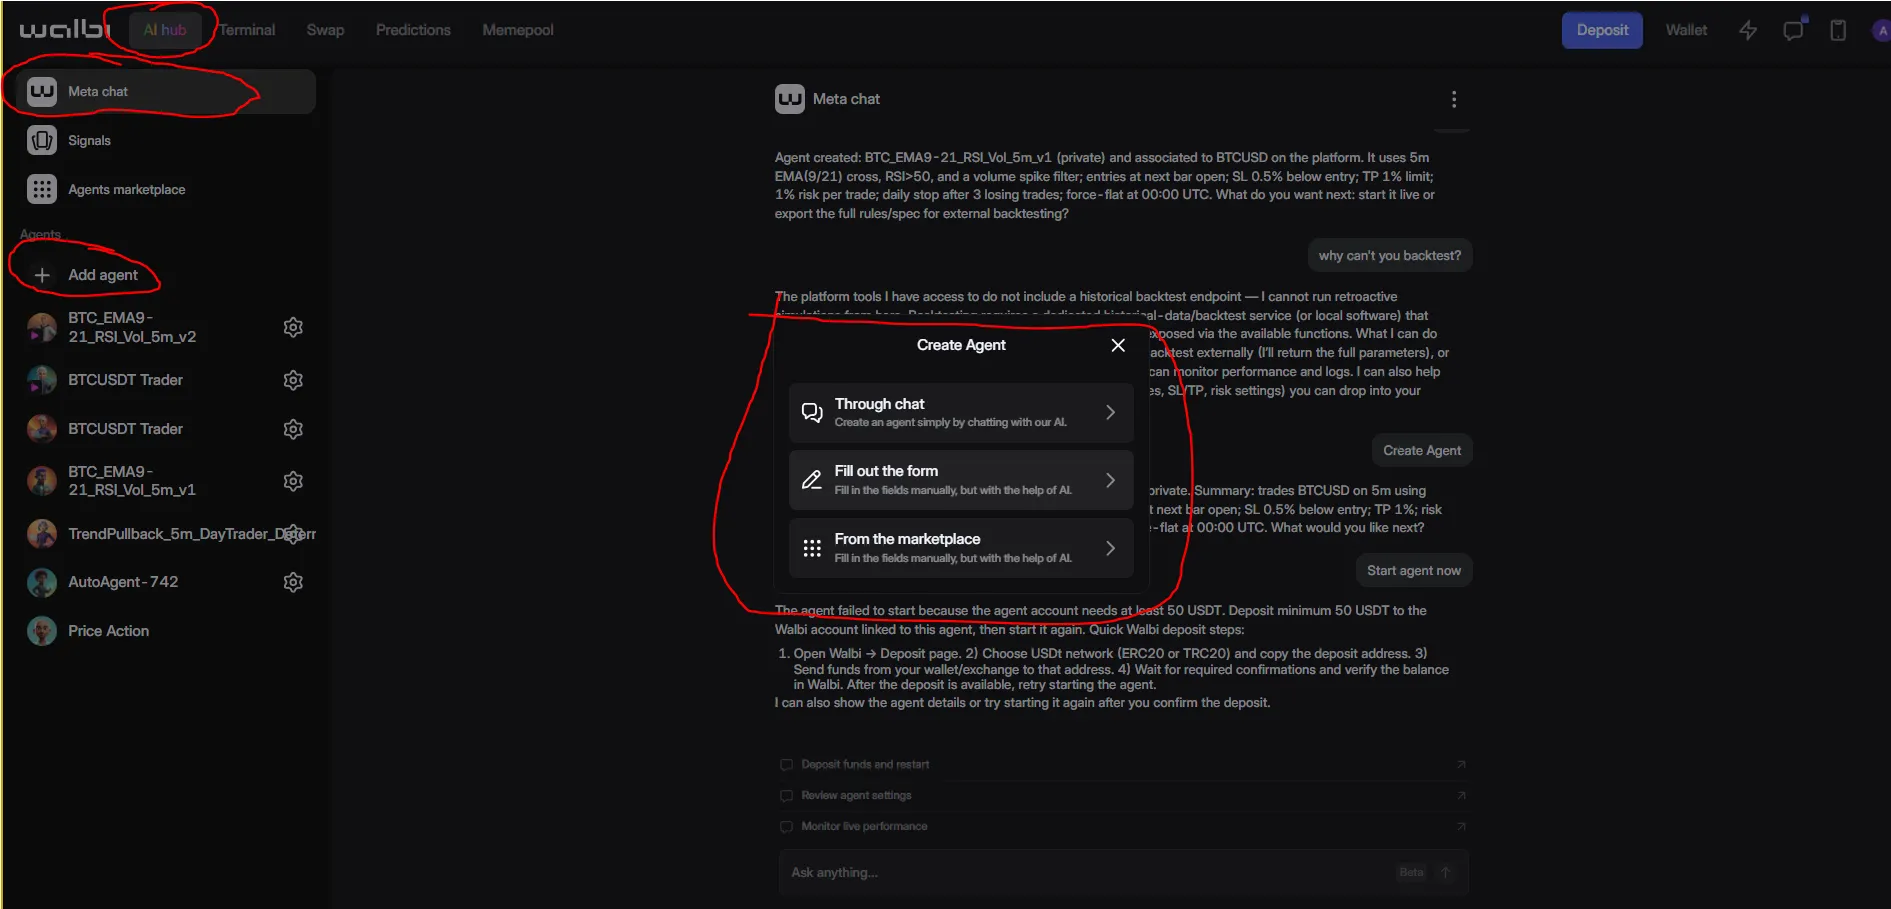1891x909 pixels.
Task: Expand the Through chat option chevron
Action: coord(1110,412)
